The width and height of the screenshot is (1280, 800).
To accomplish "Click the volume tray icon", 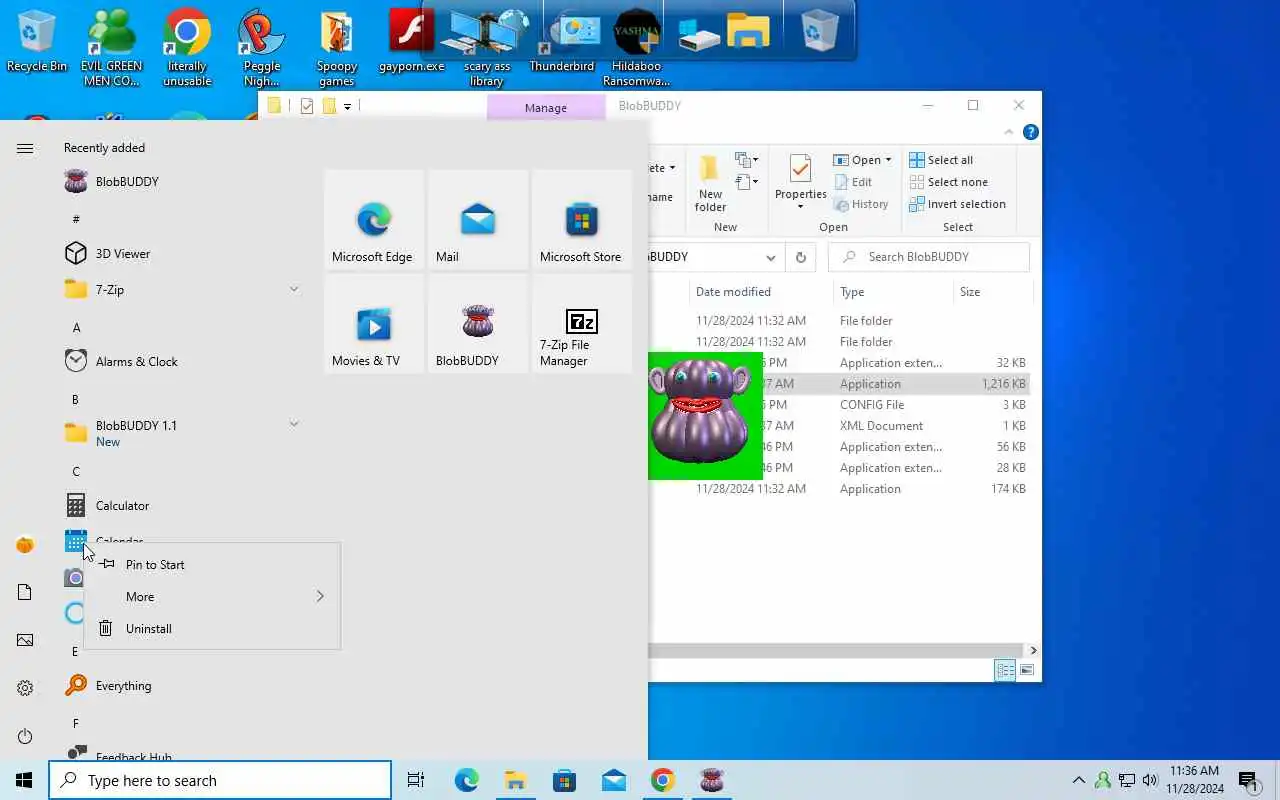I will 1150,780.
